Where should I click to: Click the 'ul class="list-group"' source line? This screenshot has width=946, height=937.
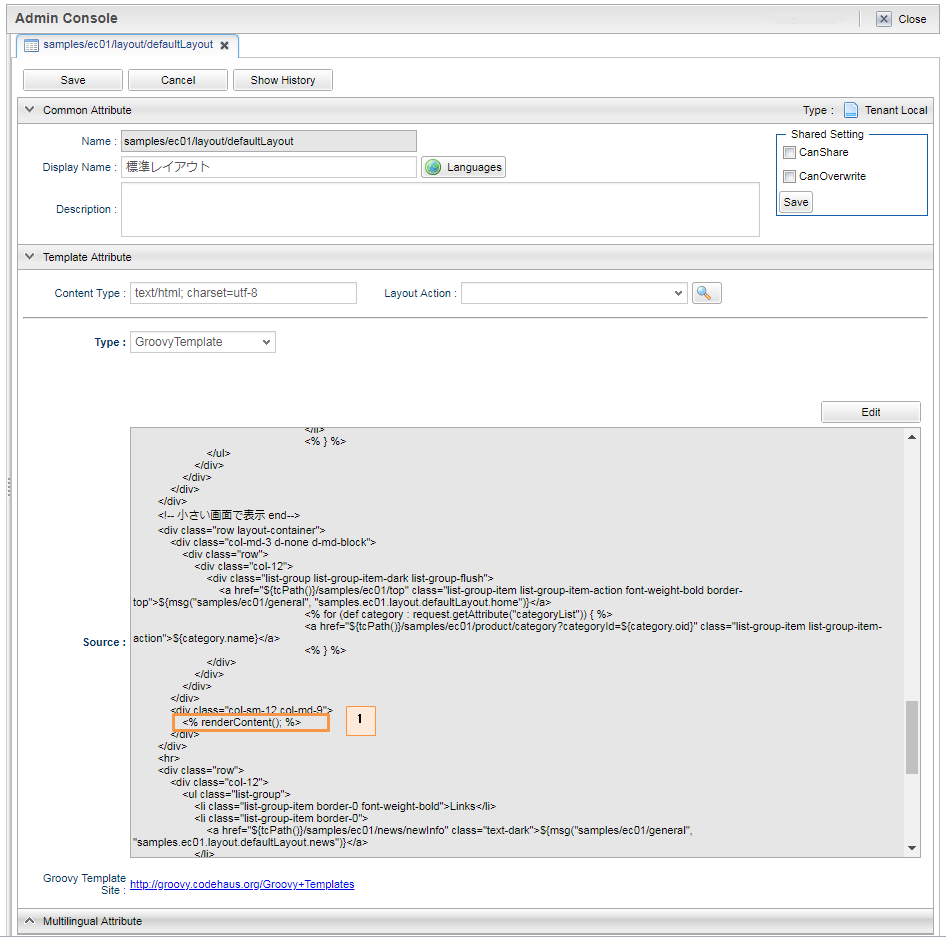[x=236, y=794]
